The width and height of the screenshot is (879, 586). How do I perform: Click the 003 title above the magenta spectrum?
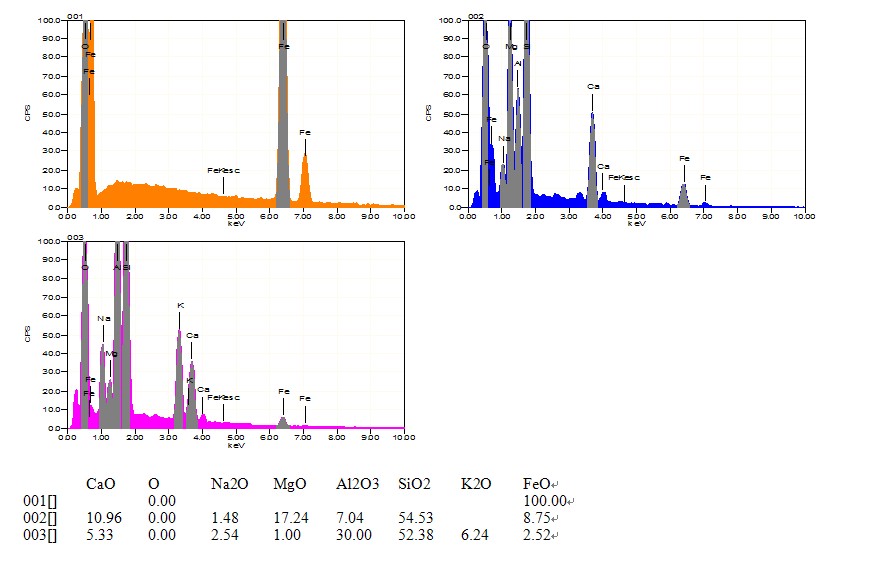click(x=75, y=237)
